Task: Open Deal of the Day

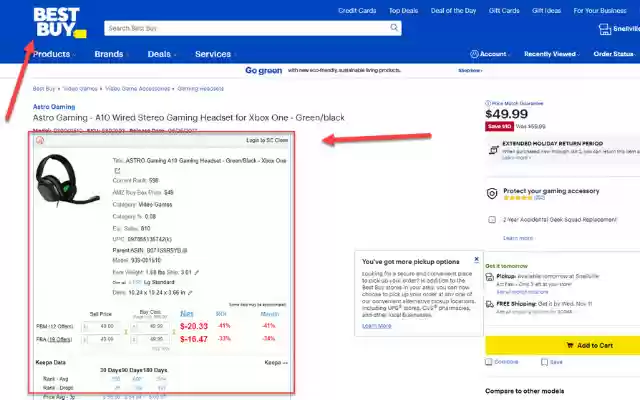Action: tap(453, 11)
